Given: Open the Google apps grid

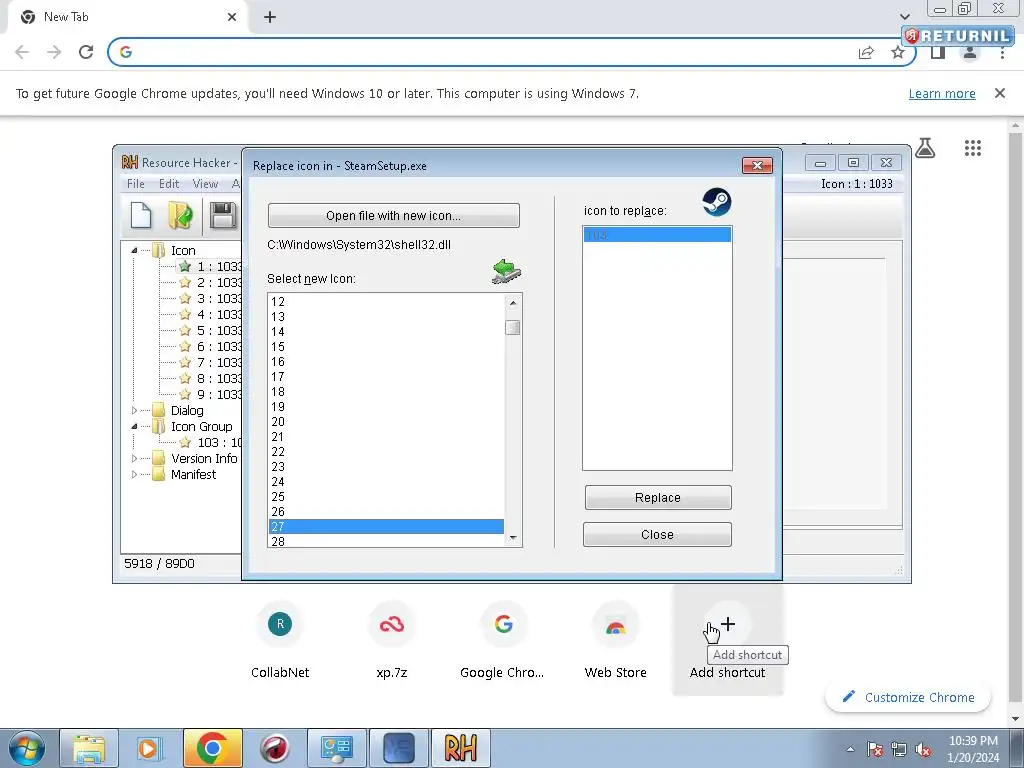Looking at the screenshot, I should pos(972,148).
